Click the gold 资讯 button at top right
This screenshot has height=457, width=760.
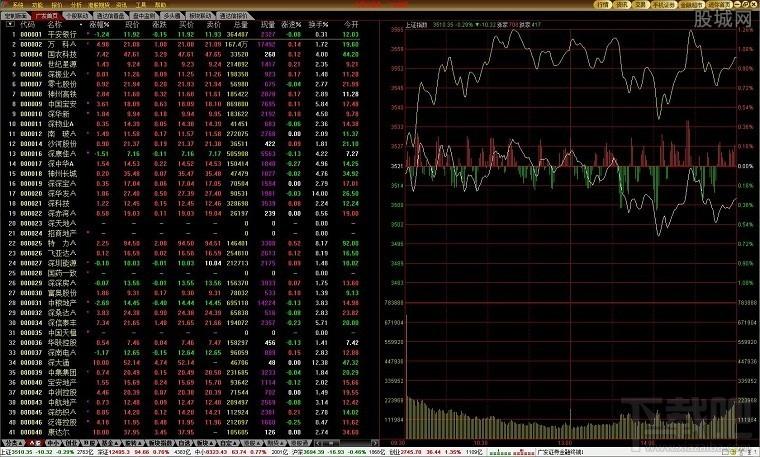point(621,4)
